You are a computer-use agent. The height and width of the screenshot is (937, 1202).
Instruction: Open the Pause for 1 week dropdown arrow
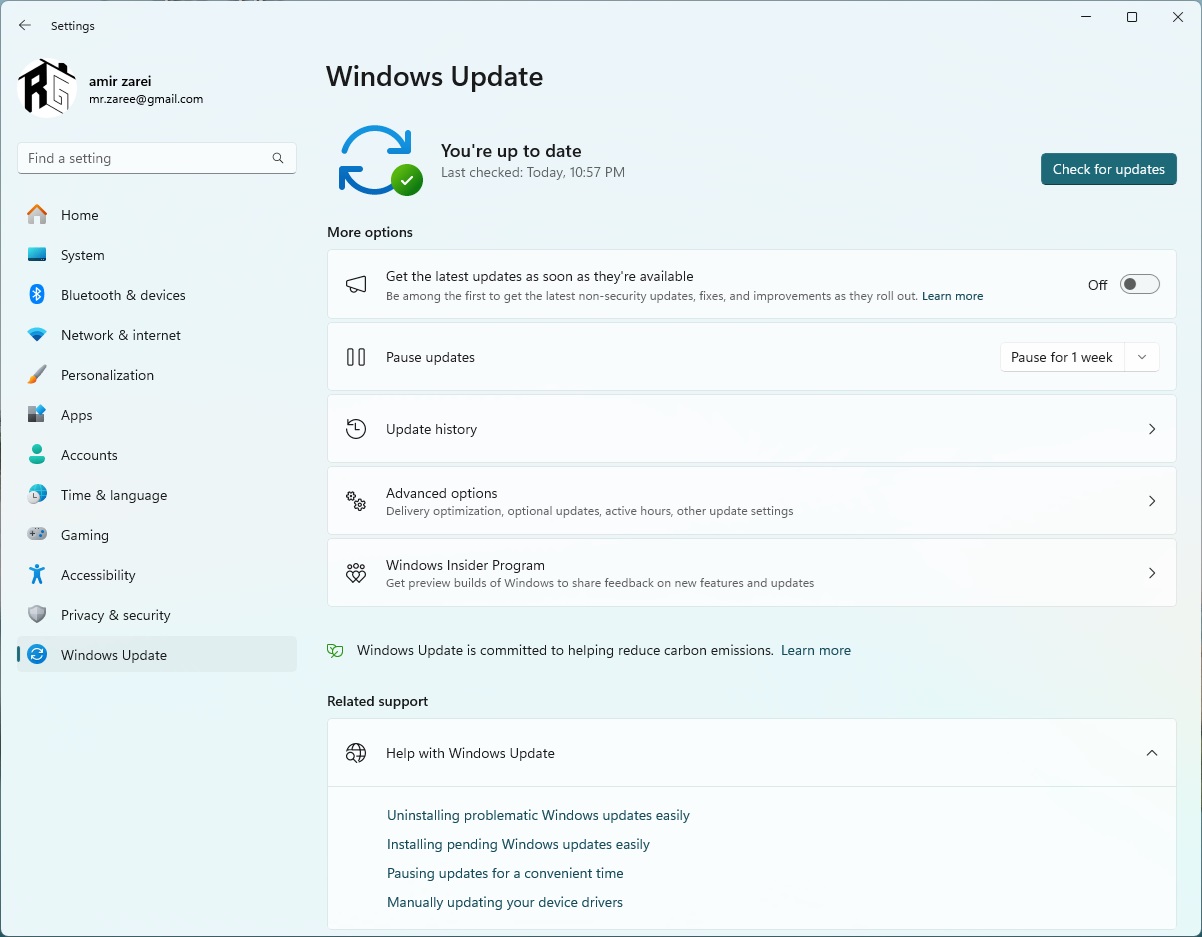pyautogui.click(x=1142, y=357)
